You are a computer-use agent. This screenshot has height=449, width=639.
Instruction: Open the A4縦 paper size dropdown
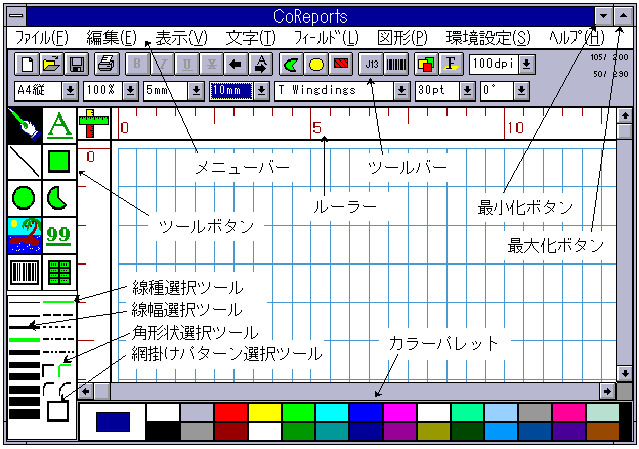click(x=70, y=91)
